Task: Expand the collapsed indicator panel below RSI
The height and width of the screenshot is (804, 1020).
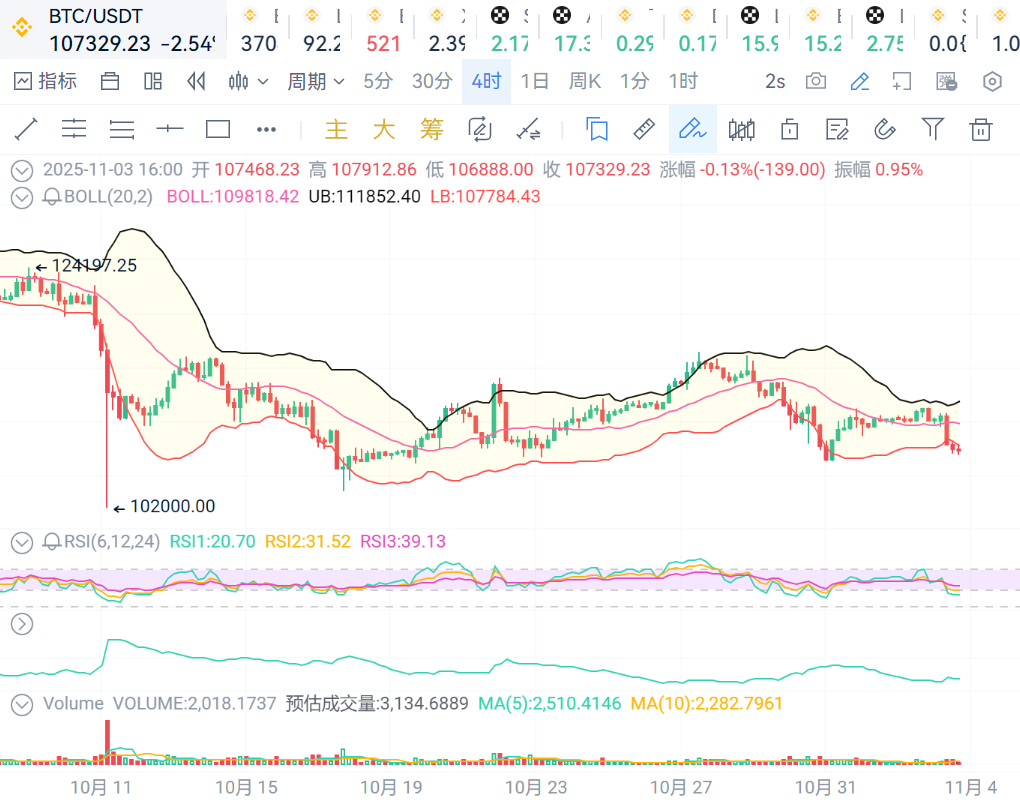Action: [x=21, y=624]
